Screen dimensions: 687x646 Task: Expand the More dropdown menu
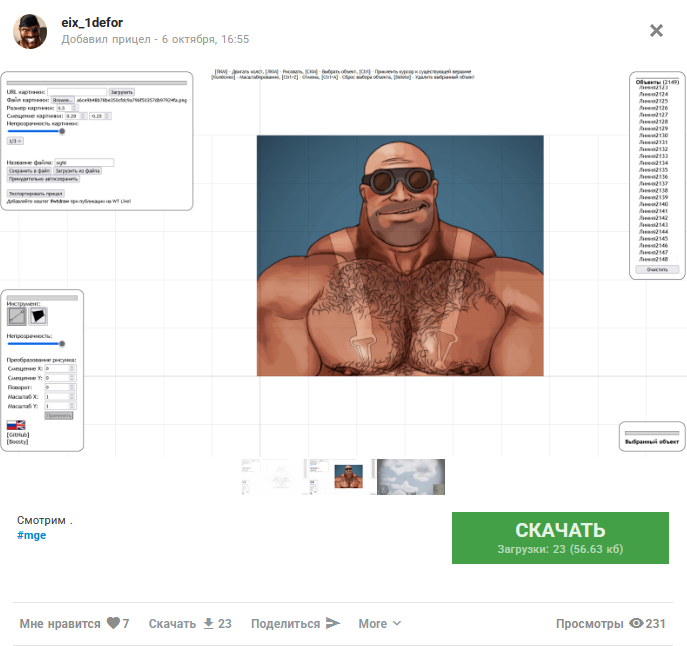click(x=379, y=623)
